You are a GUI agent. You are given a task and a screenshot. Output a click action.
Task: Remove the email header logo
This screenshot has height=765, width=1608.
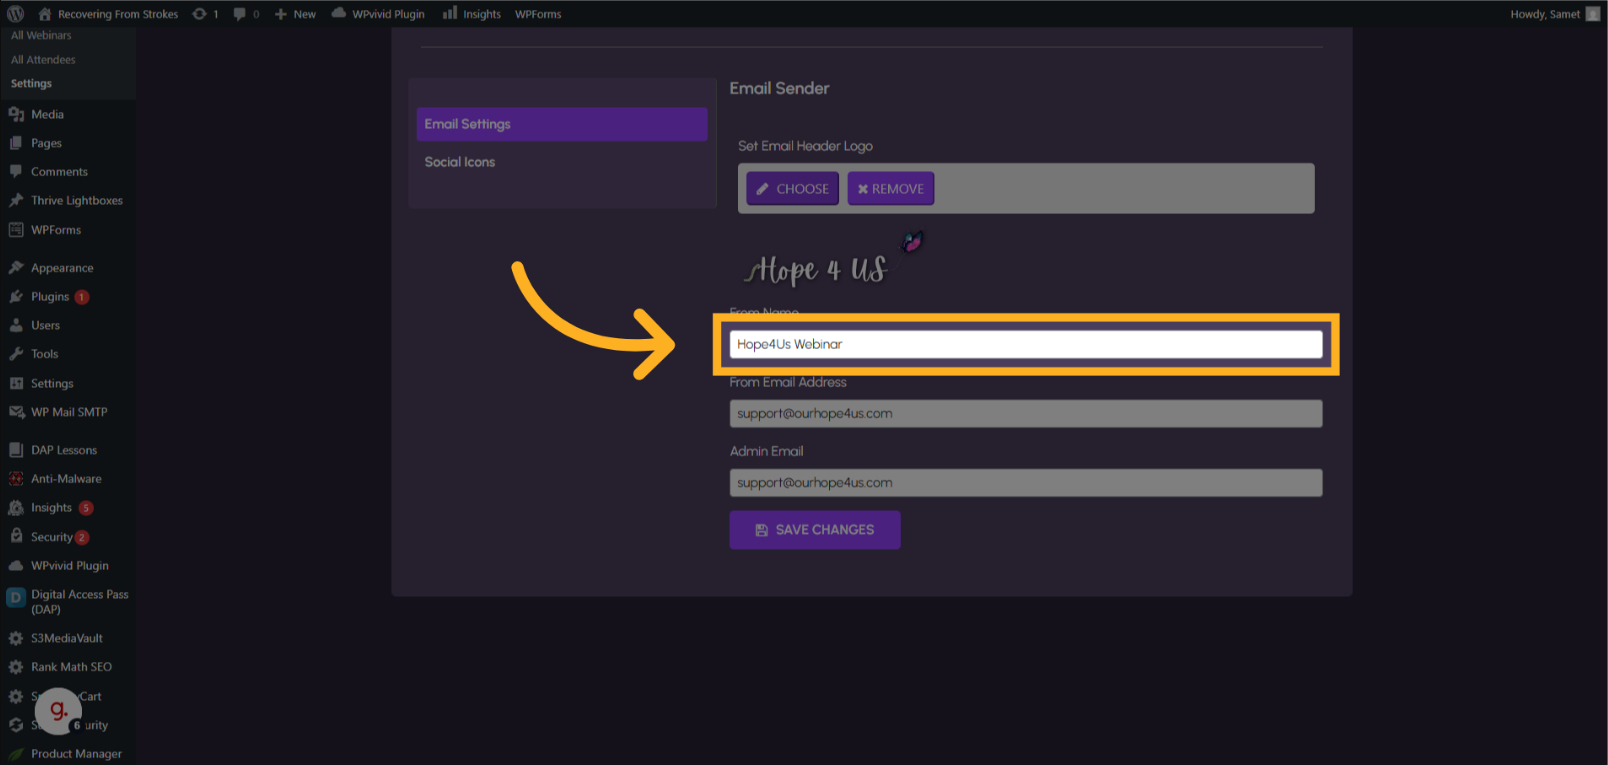[890, 189]
